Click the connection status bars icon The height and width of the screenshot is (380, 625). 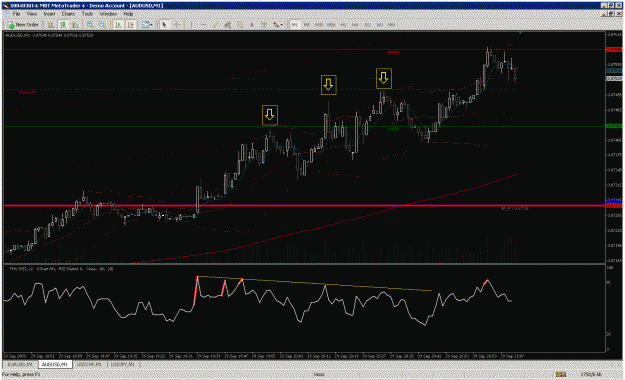[x=561, y=374]
